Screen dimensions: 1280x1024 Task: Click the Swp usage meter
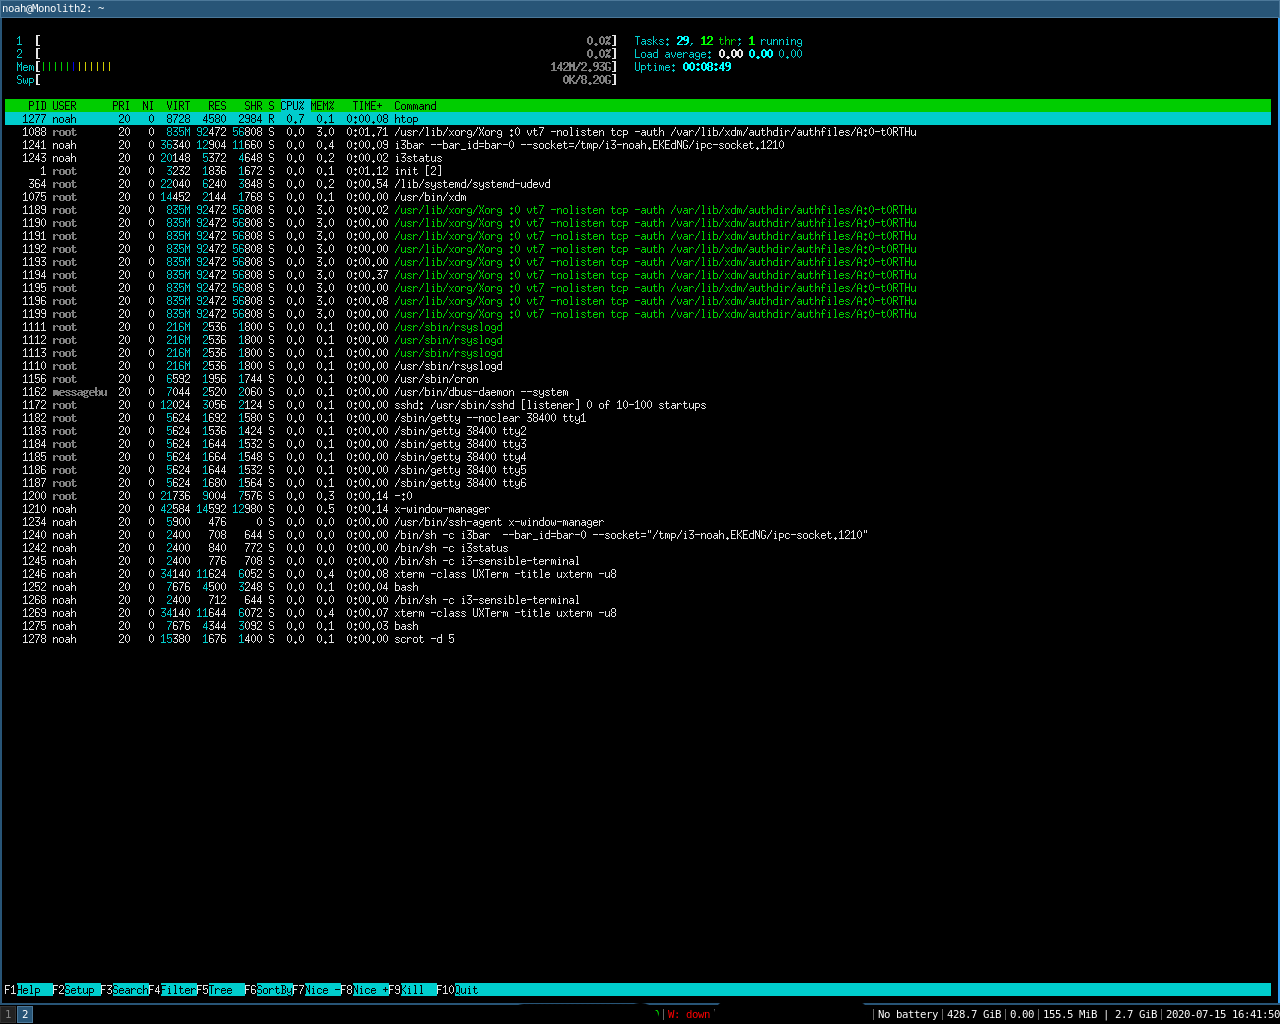click(316, 80)
